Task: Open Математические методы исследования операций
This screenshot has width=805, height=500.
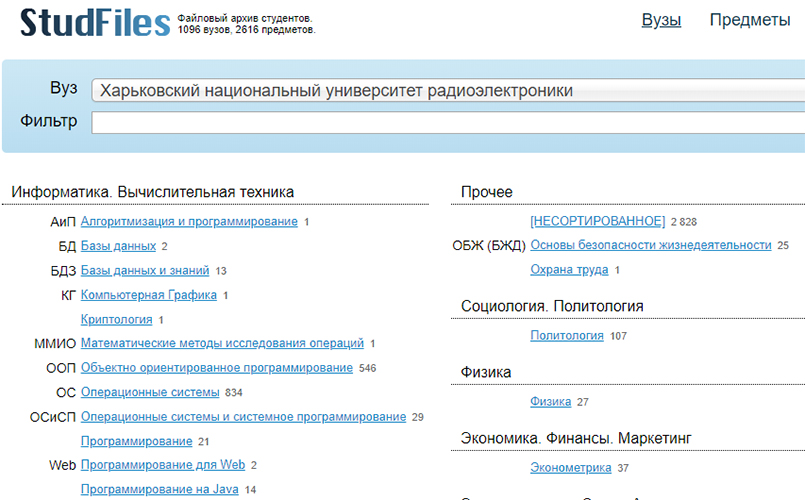Action: point(222,343)
